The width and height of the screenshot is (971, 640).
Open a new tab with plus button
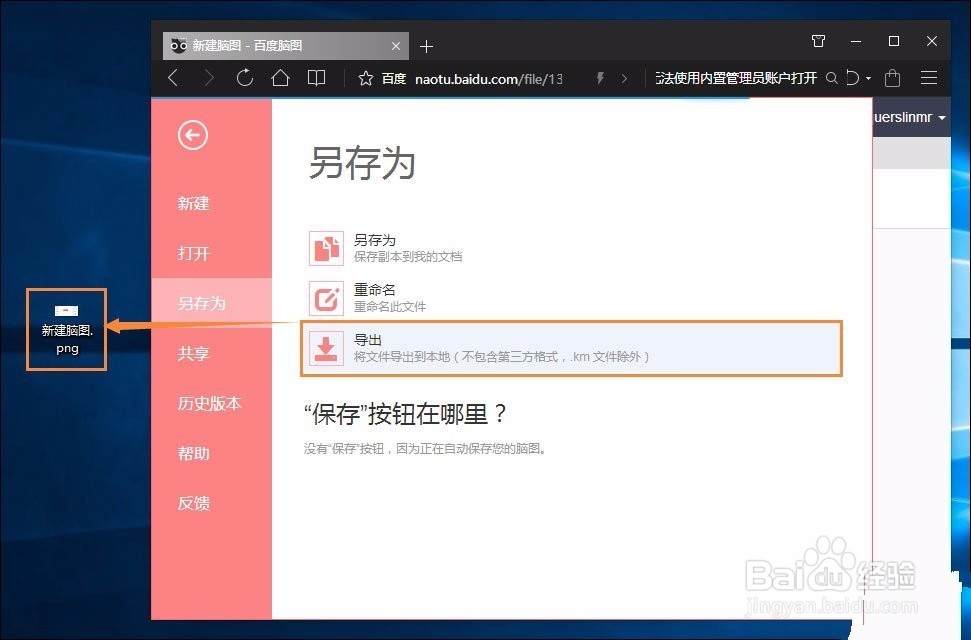coord(426,46)
